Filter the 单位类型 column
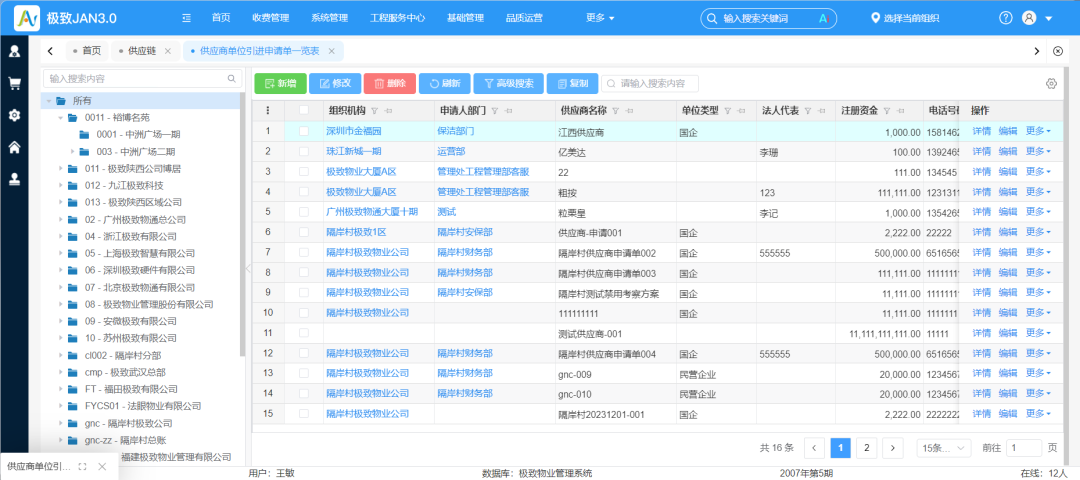Image resolution: width=1080 pixels, height=480 pixels. [x=727, y=111]
